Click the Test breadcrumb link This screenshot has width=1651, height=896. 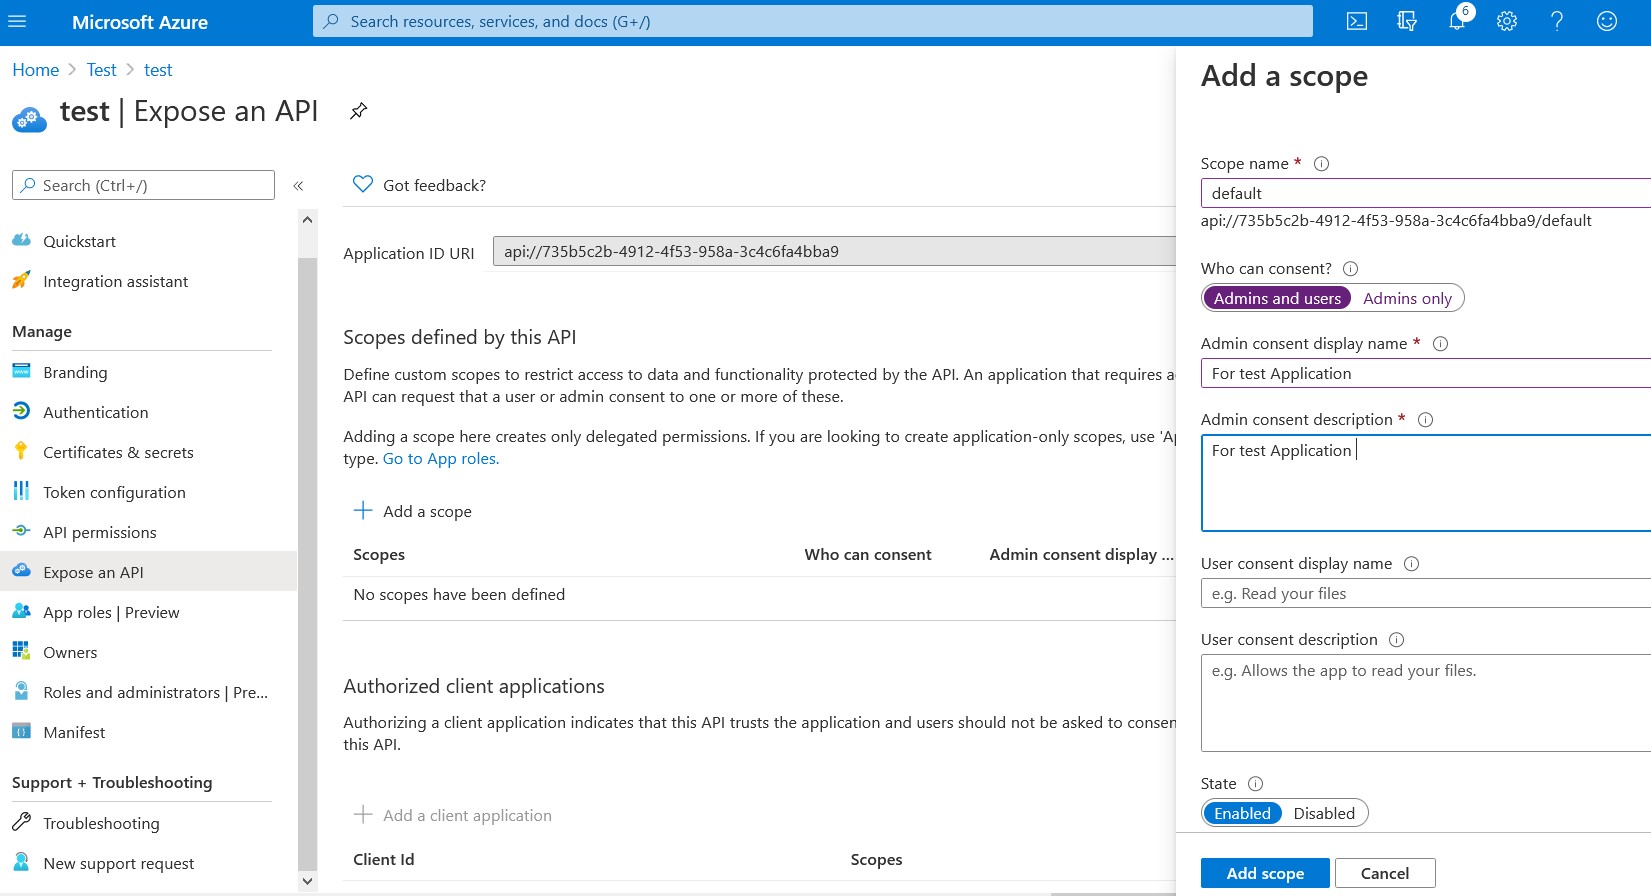(x=101, y=70)
